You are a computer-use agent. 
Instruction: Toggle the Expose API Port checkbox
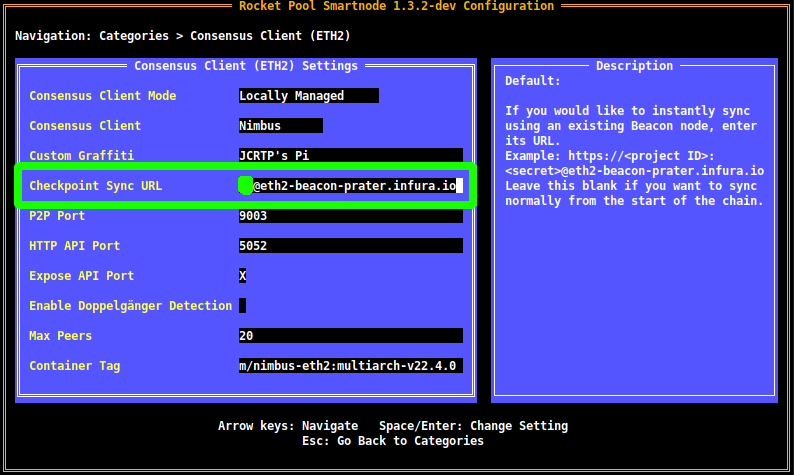(x=243, y=276)
